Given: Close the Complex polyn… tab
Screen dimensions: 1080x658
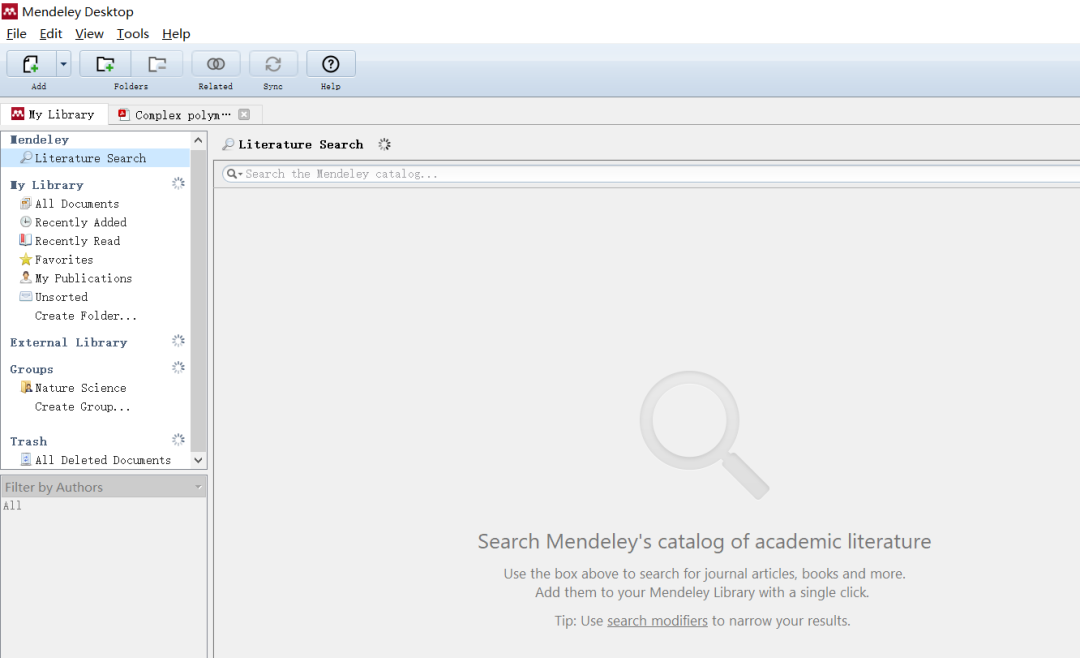Looking at the screenshot, I should (x=244, y=114).
